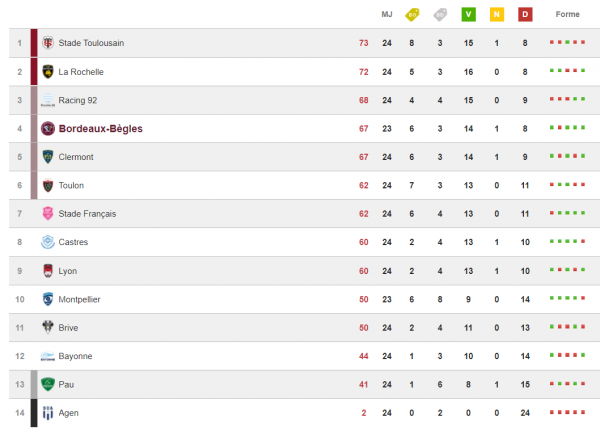Open the Castres team link
Viewport: 600px width, 430px height.
coord(73,242)
